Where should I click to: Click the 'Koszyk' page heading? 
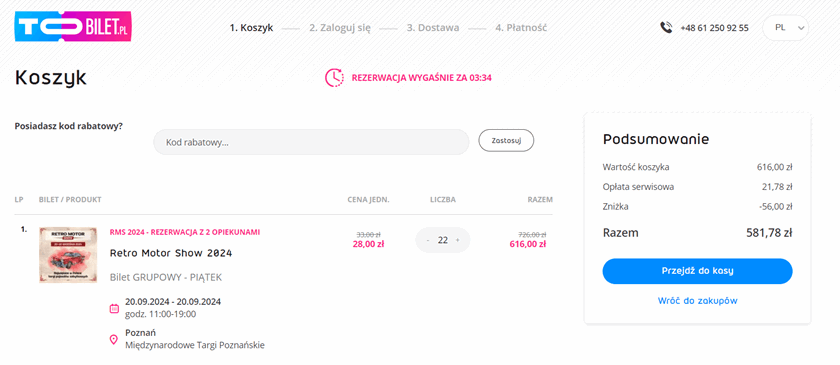(x=51, y=78)
